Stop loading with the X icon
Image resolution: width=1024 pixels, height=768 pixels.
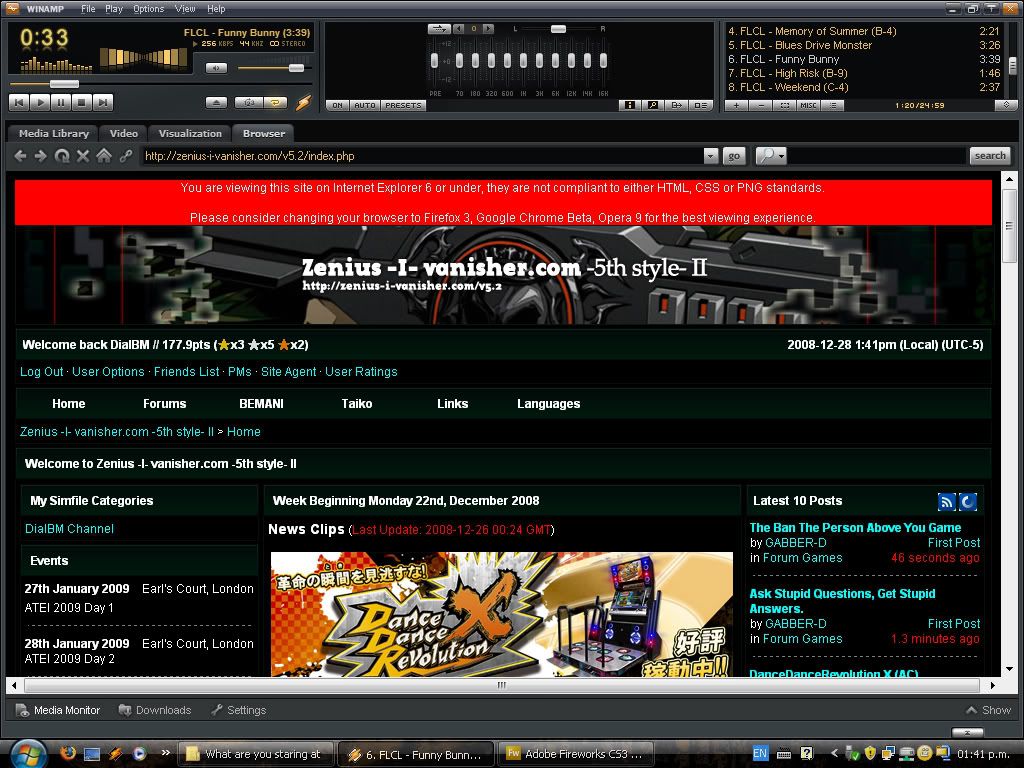(x=83, y=156)
